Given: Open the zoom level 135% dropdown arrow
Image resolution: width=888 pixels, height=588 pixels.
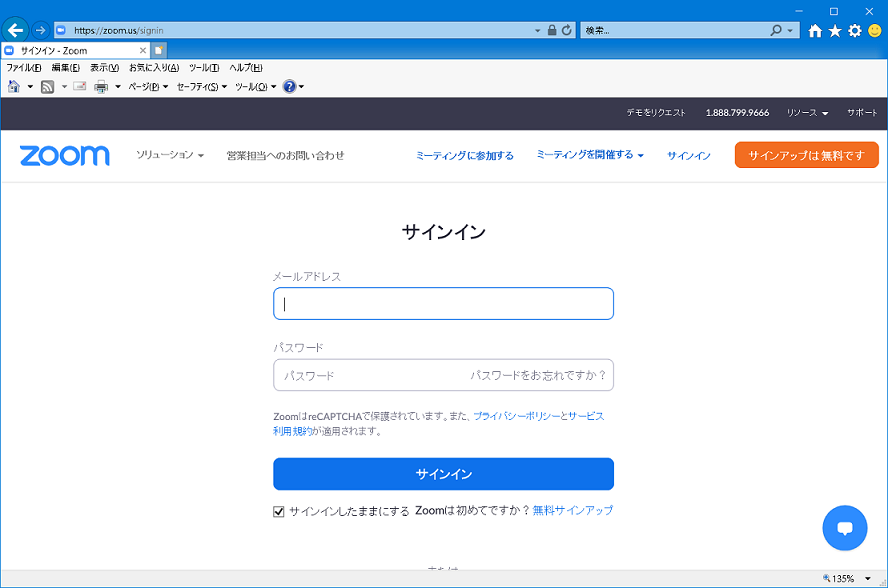Looking at the screenshot, I should [x=868, y=578].
